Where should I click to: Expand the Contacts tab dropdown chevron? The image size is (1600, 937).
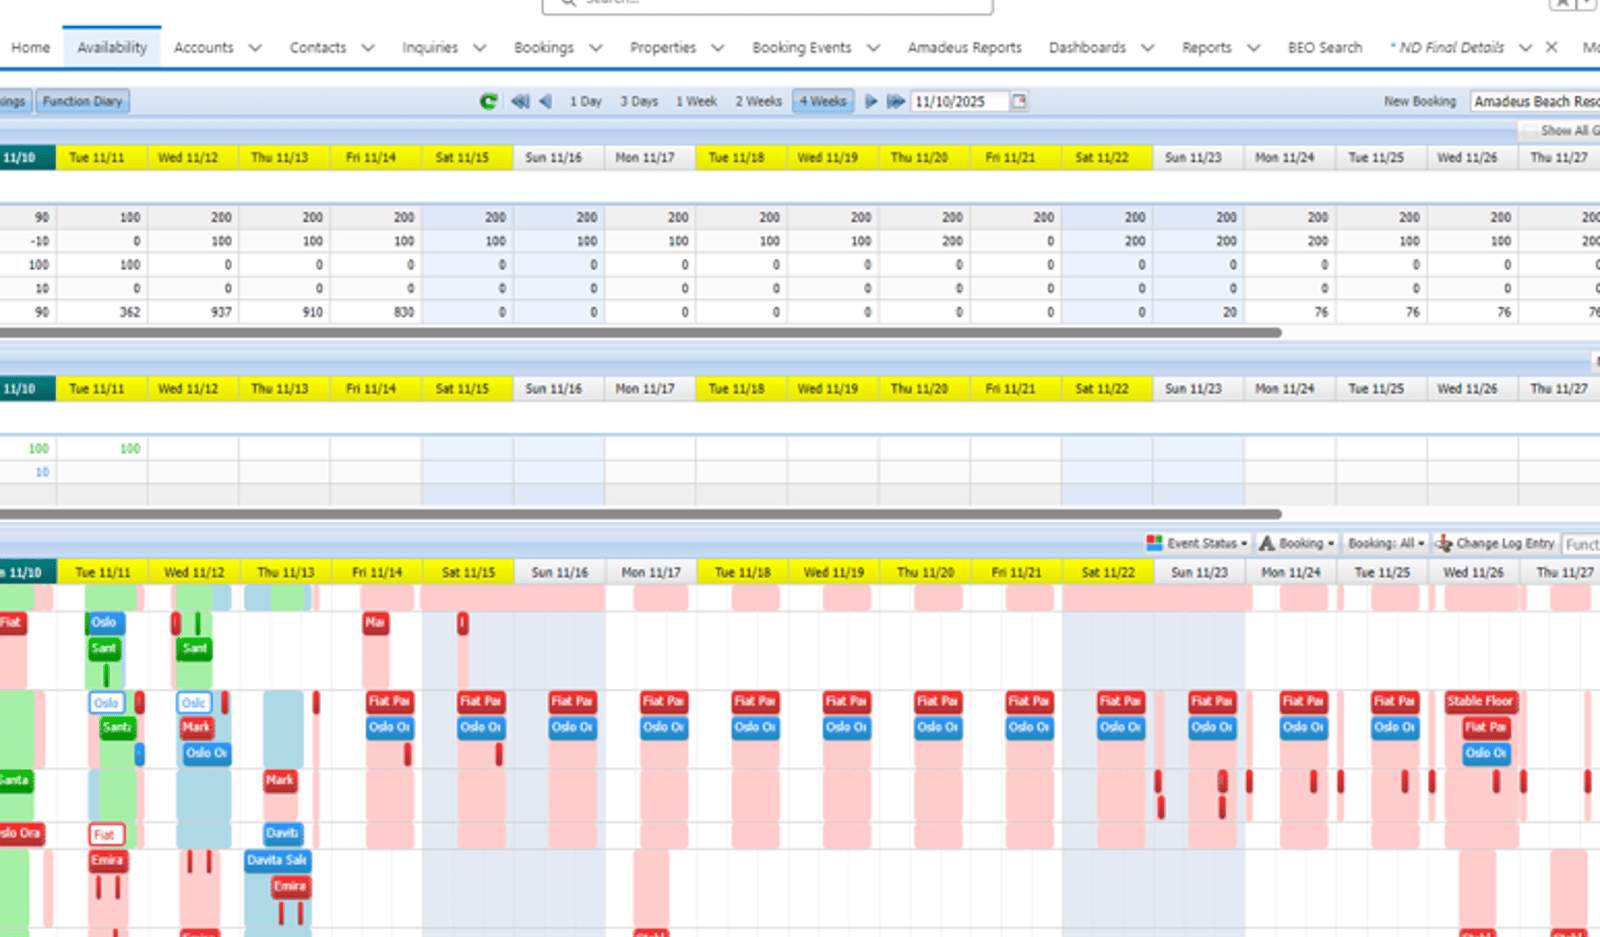tap(368, 47)
